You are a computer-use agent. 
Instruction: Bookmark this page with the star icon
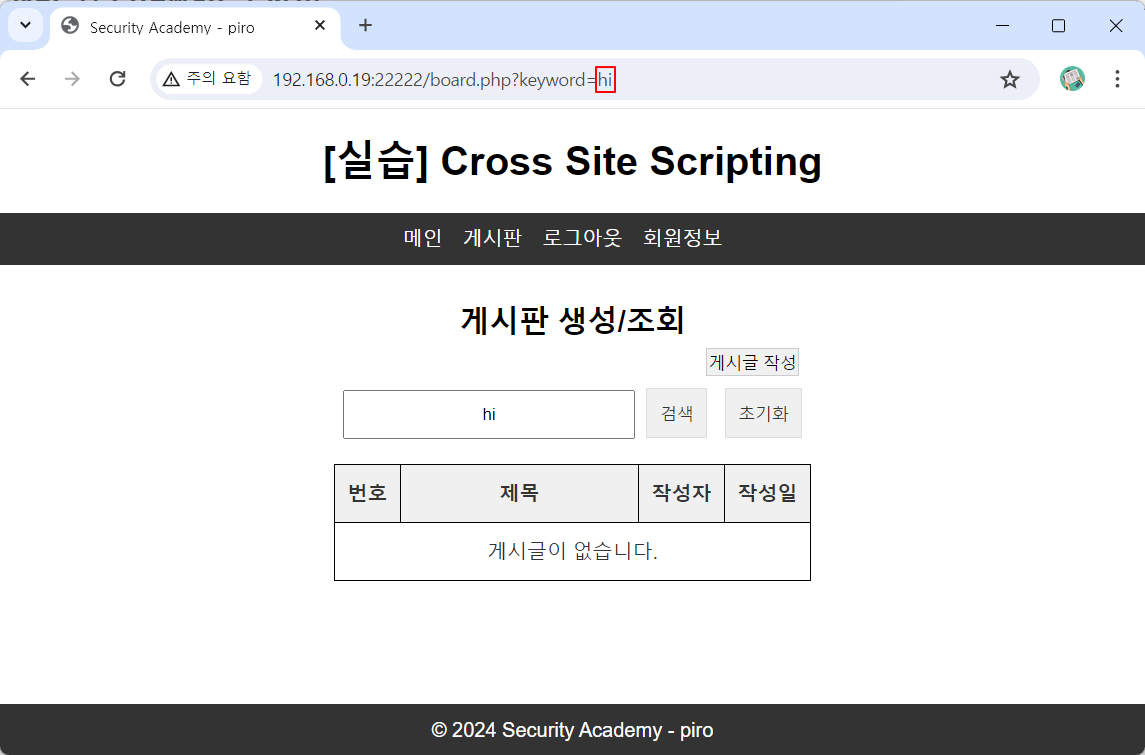[x=1010, y=79]
